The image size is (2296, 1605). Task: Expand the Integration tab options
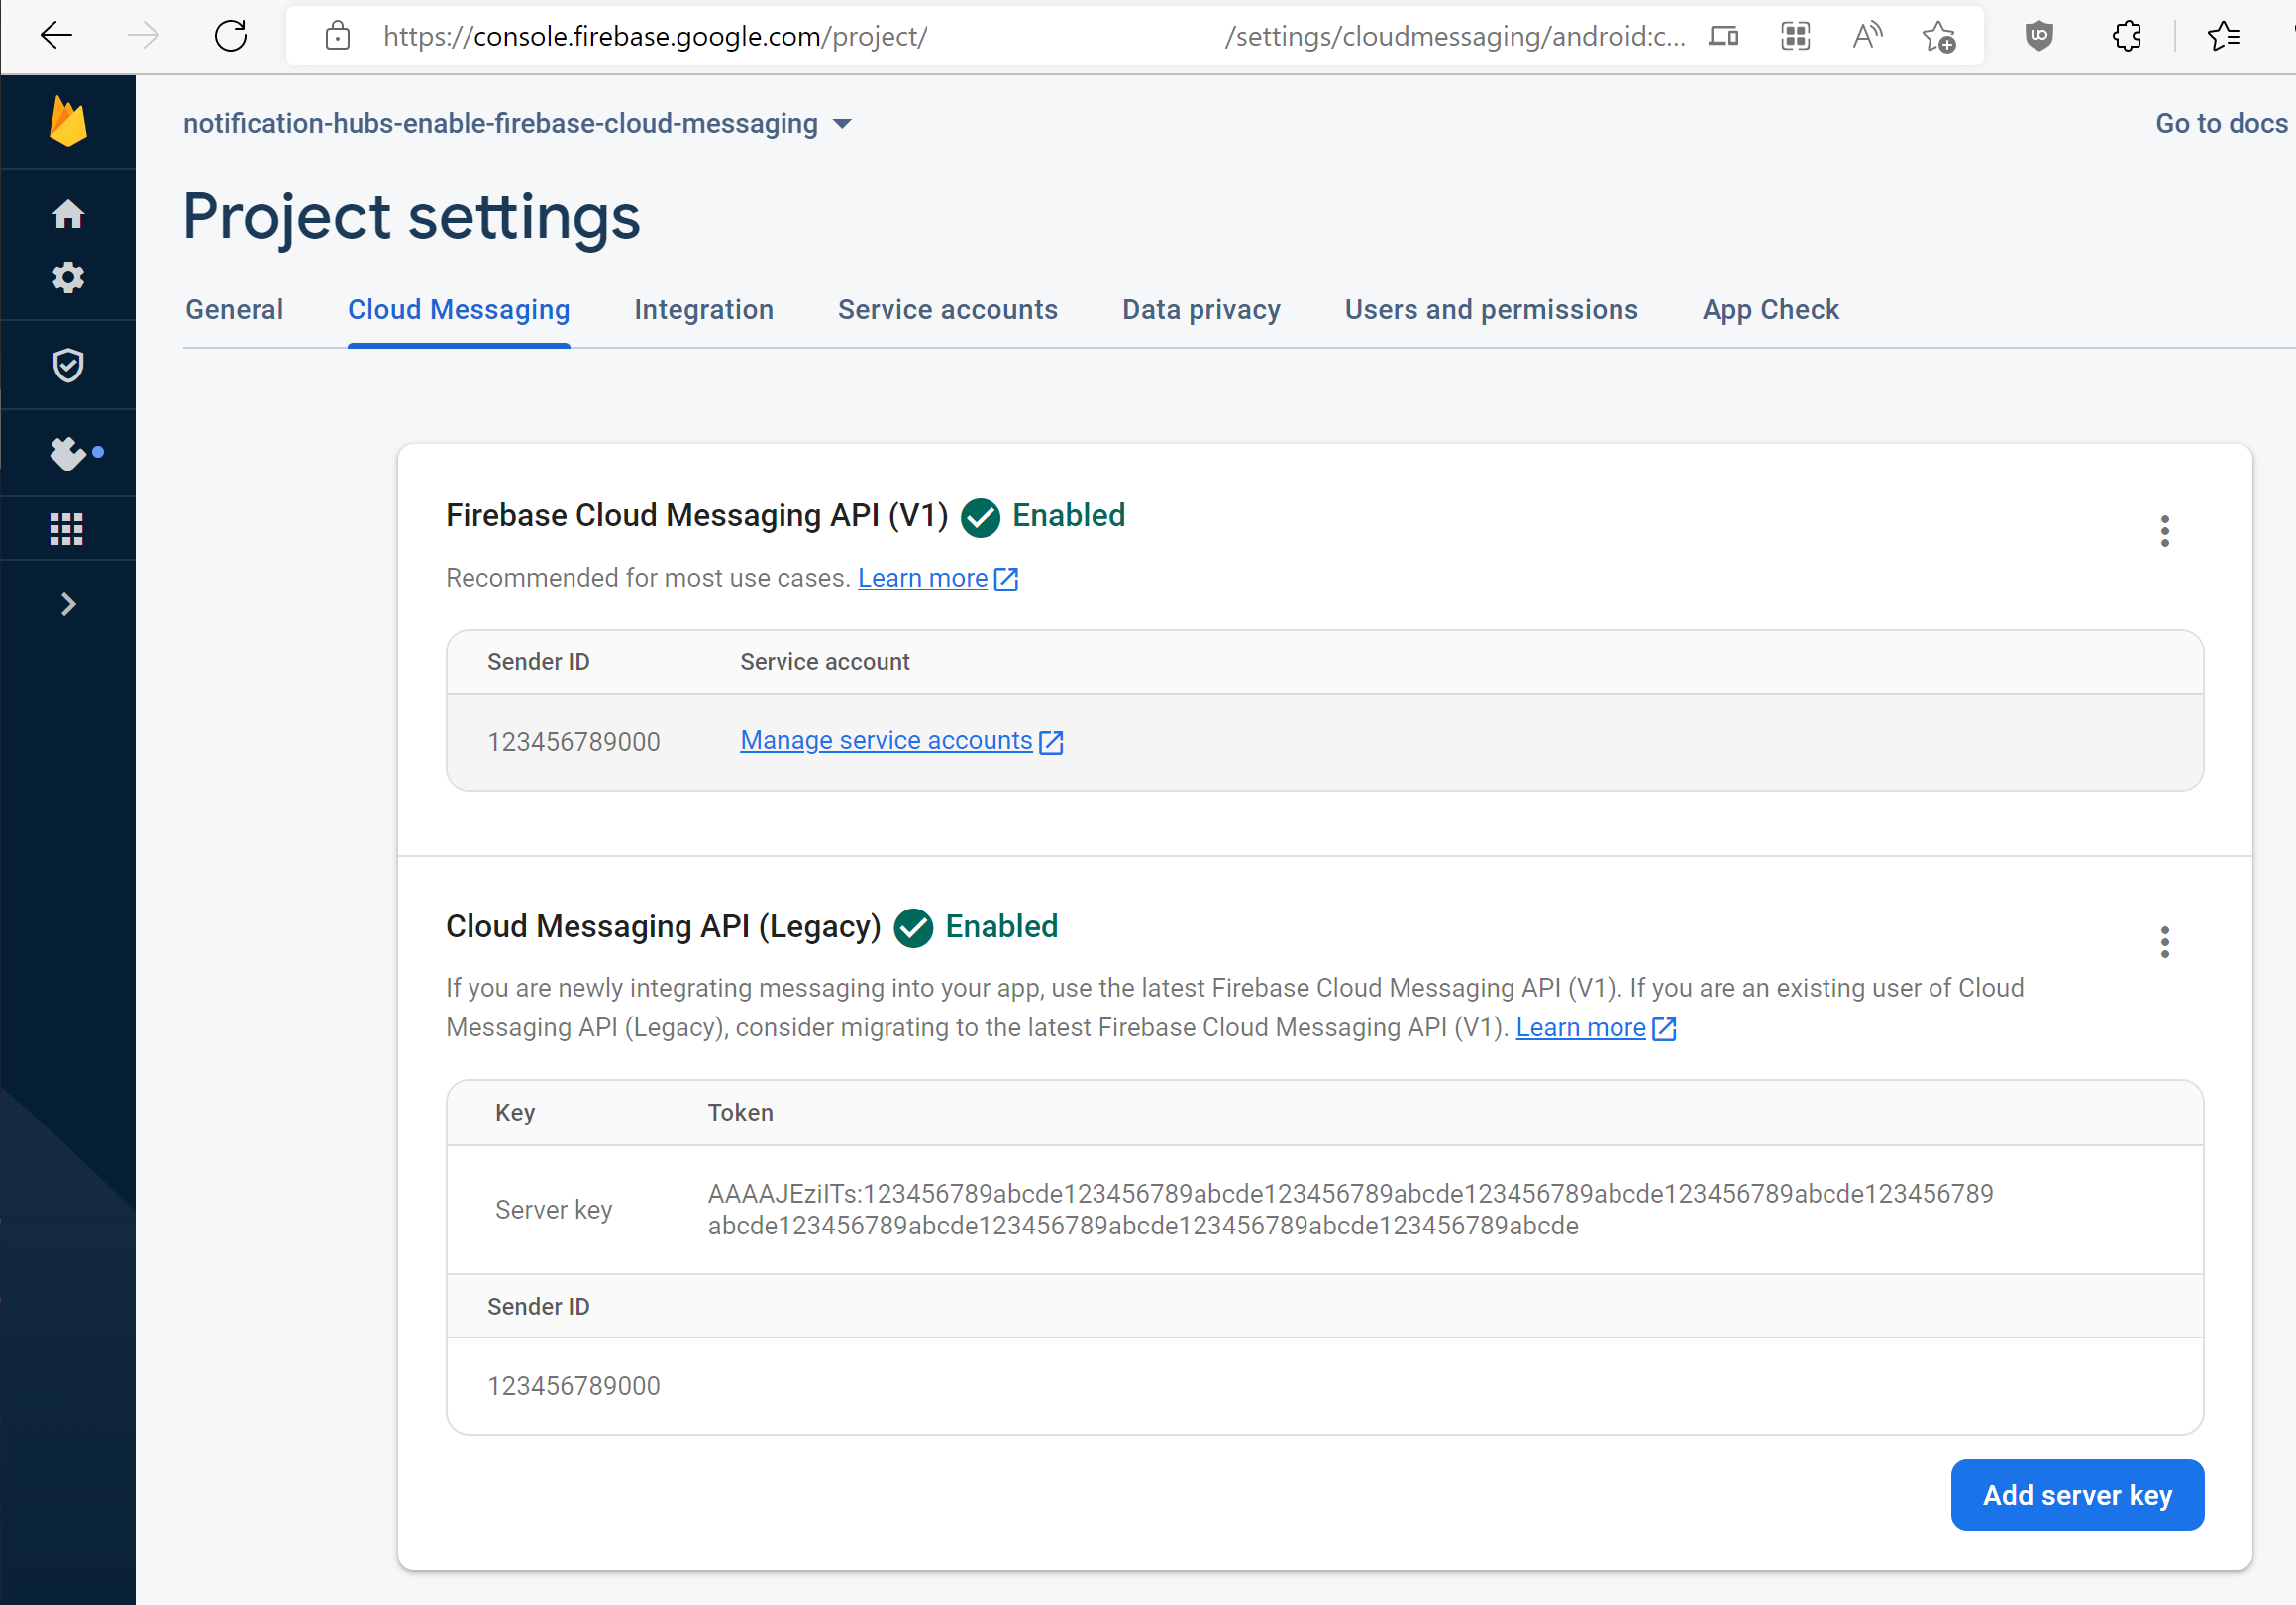coord(705,309)
